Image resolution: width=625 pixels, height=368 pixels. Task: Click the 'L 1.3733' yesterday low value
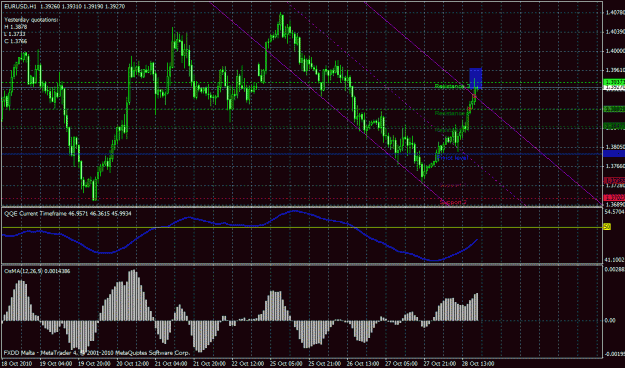(x=16, y=34)
